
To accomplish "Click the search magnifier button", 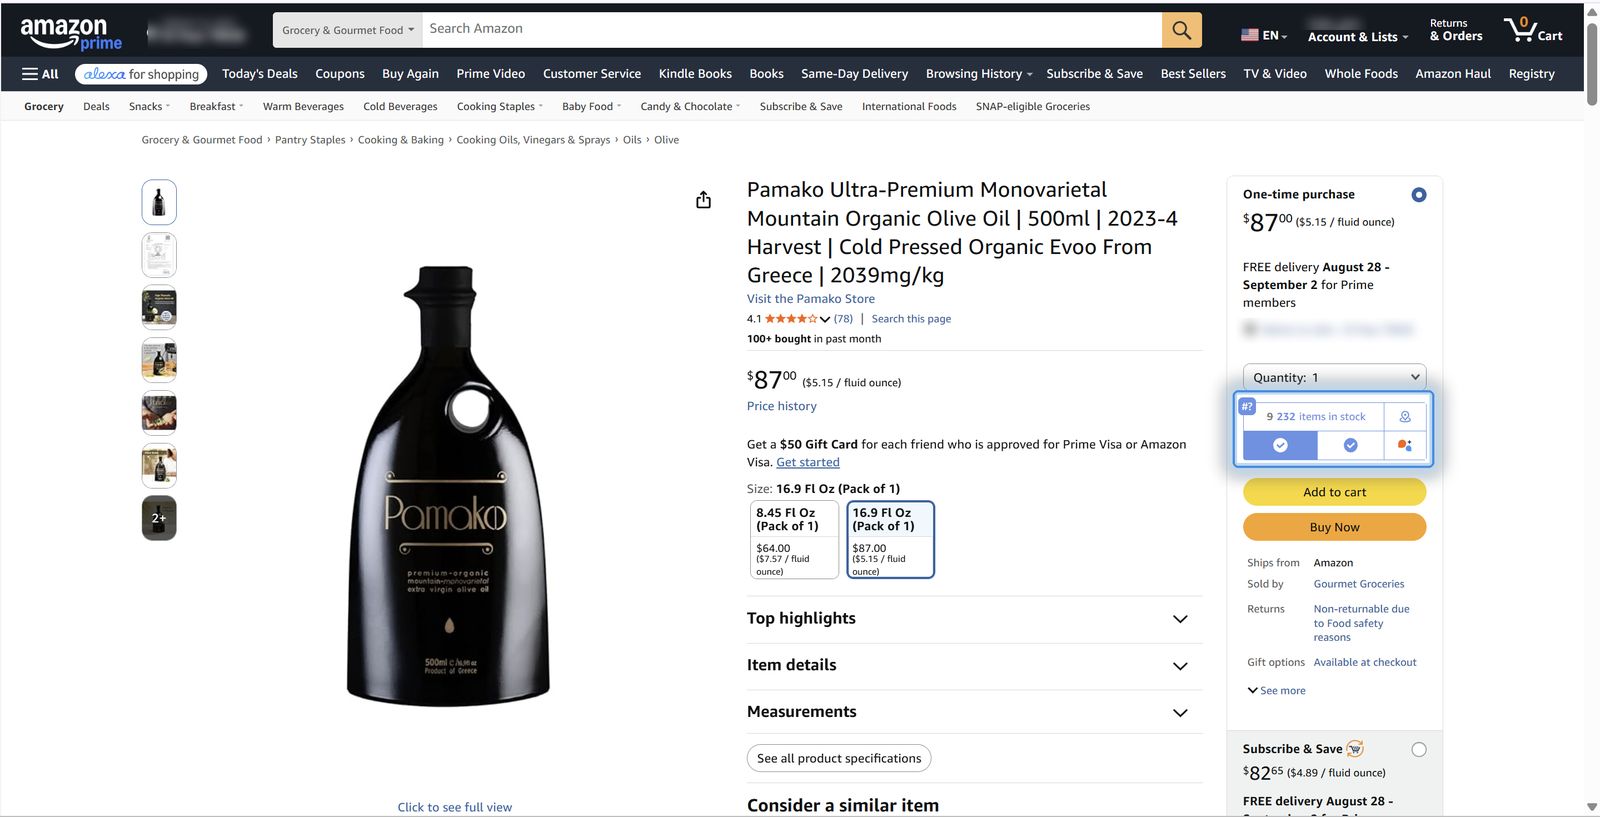I will (x=1181, y=30).
